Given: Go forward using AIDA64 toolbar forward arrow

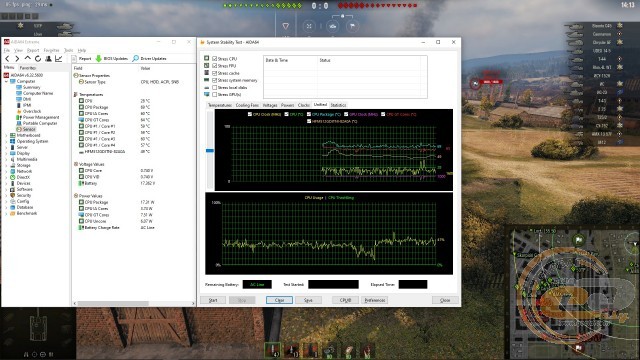Looking at the screenshot, I should [17, 59].
